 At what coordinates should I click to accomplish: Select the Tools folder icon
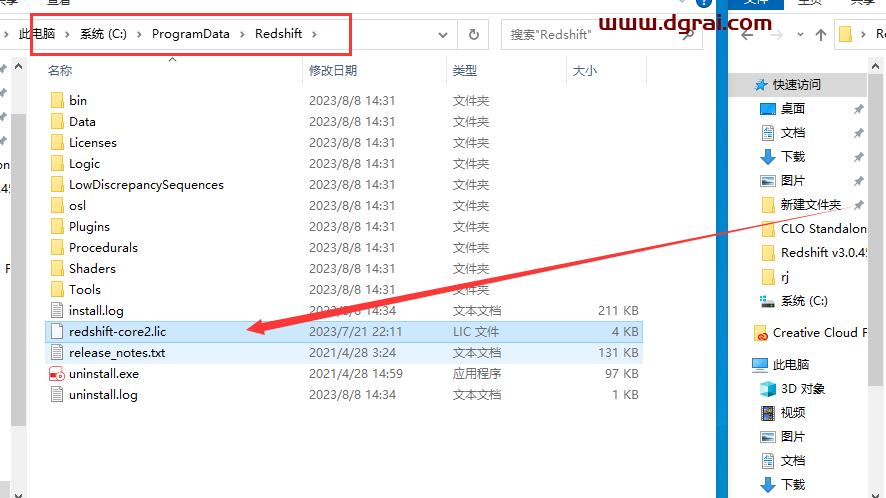click(x=57, y=289)
